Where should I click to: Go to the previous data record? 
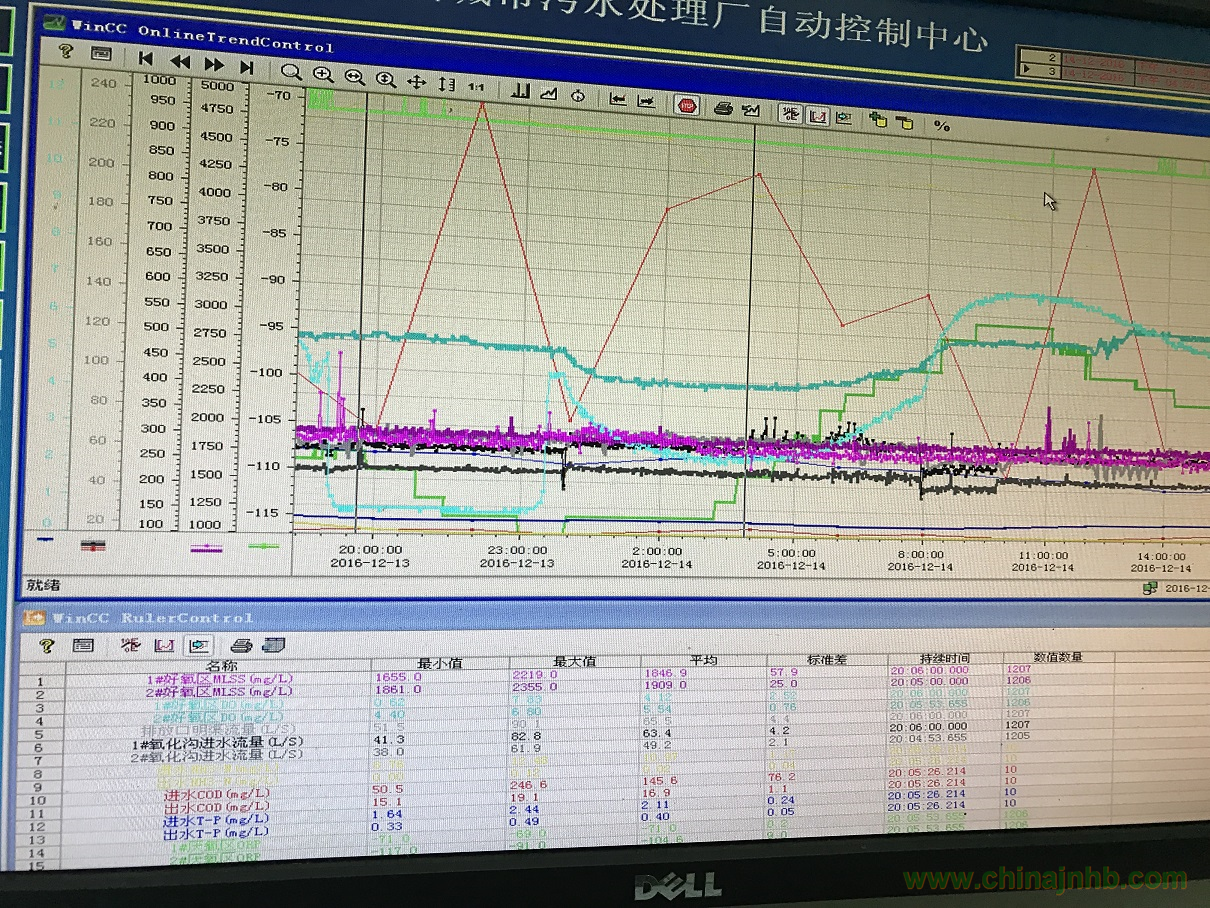(x=180, y=62)
